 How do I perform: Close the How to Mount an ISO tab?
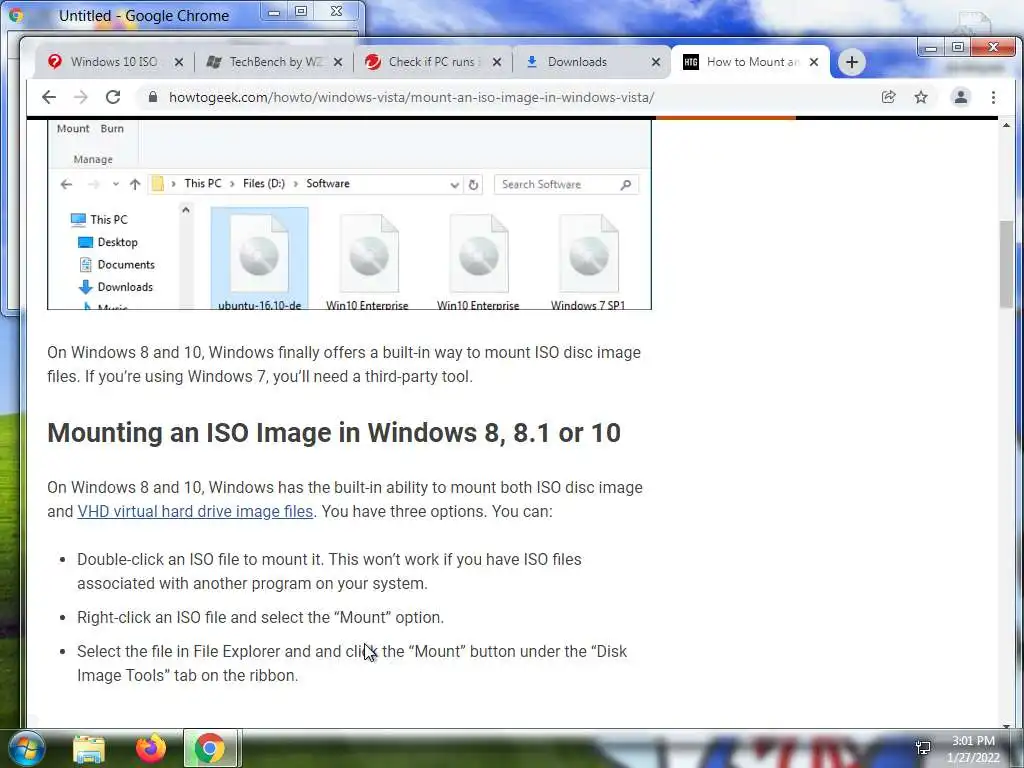click(x=814, y=62)
